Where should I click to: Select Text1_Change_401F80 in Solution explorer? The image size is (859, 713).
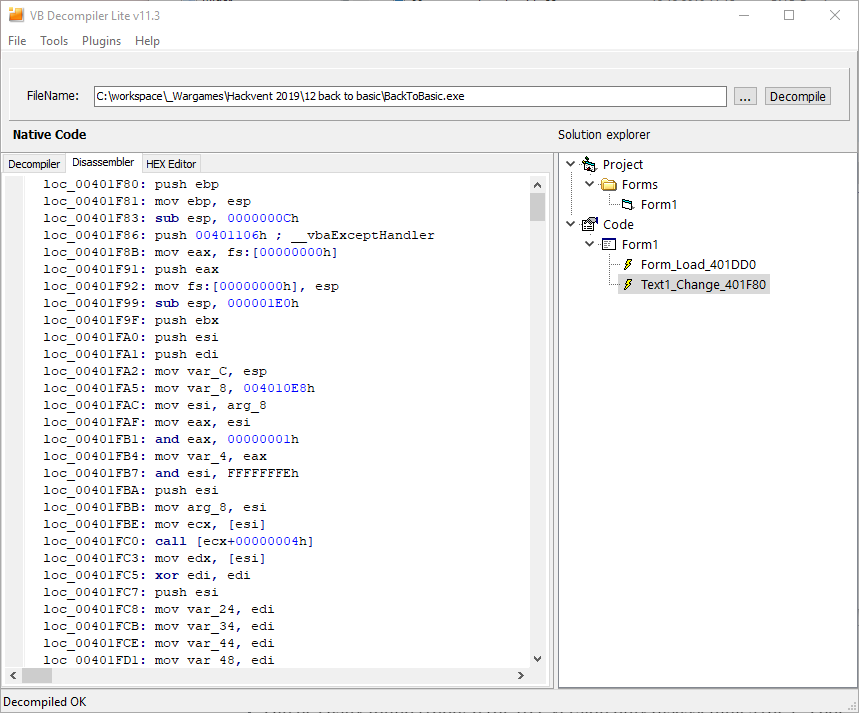coord(703,284)
